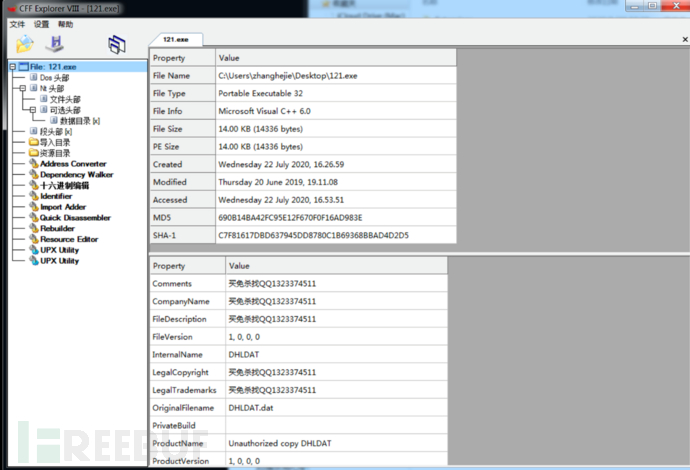Click the Rebuilder tool icon

[x=34, y=228]
